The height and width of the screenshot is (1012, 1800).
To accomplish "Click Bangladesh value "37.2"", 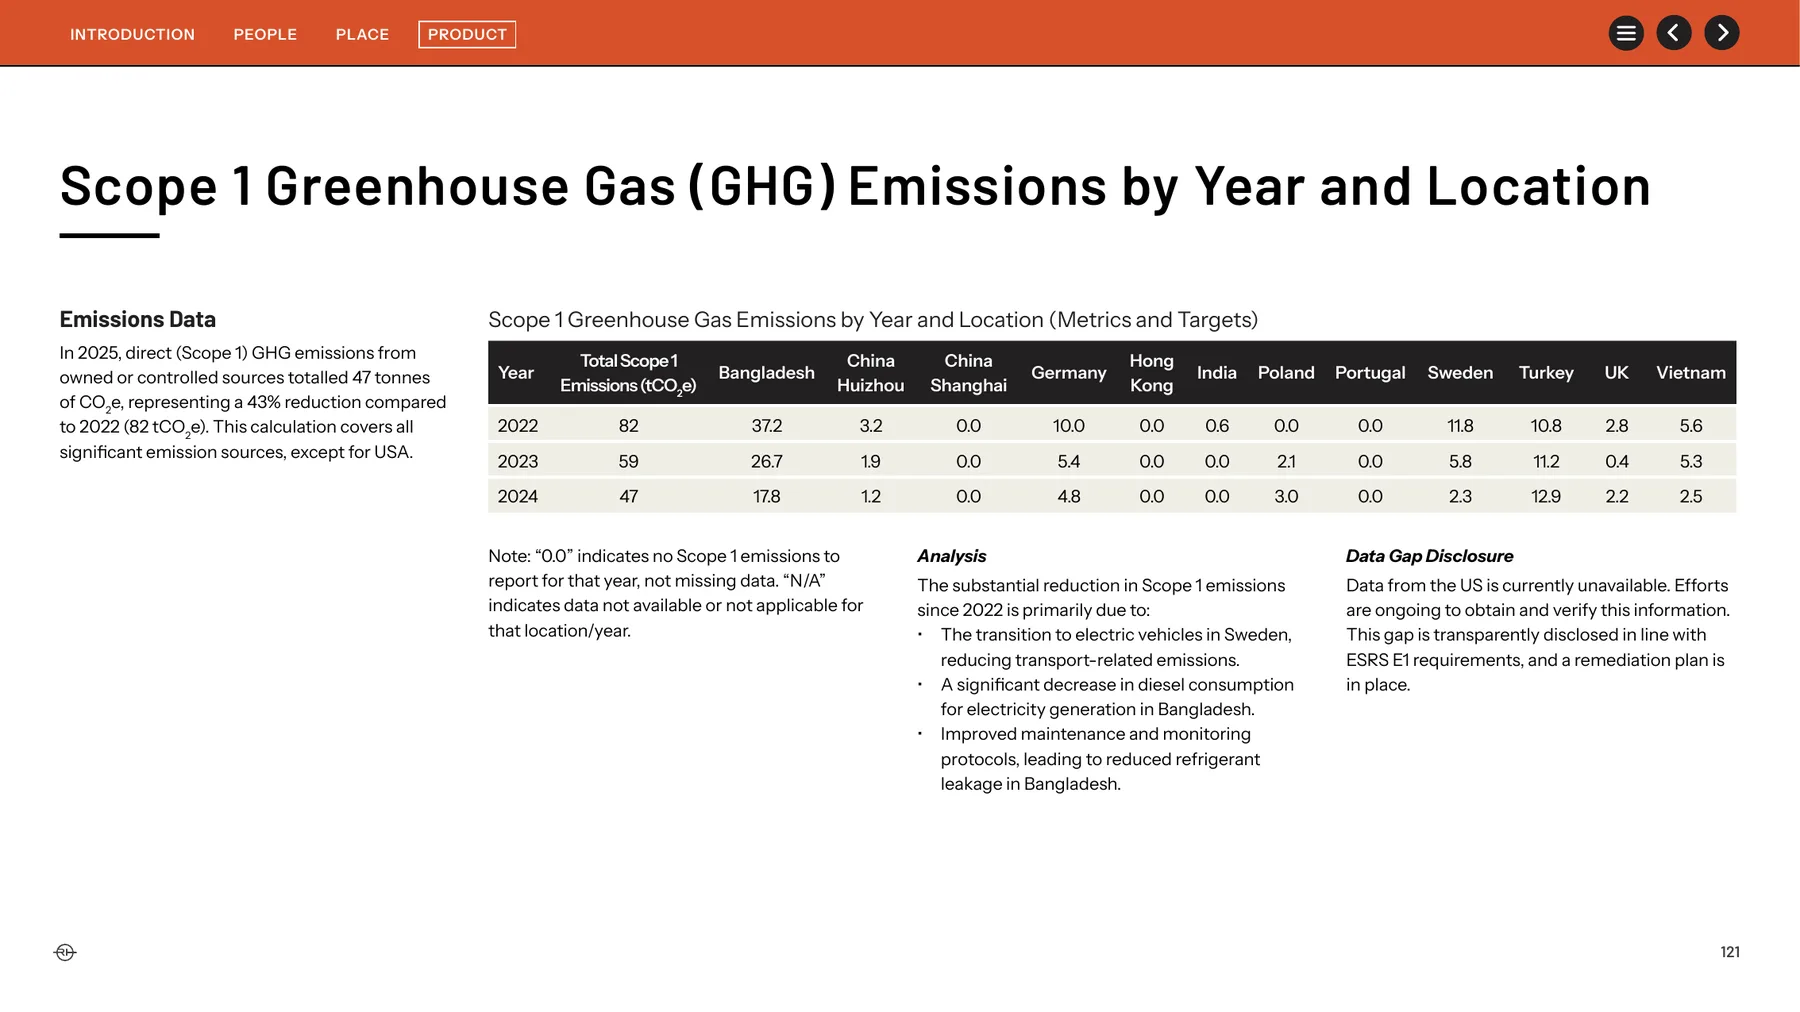I will tap(767, 426).
